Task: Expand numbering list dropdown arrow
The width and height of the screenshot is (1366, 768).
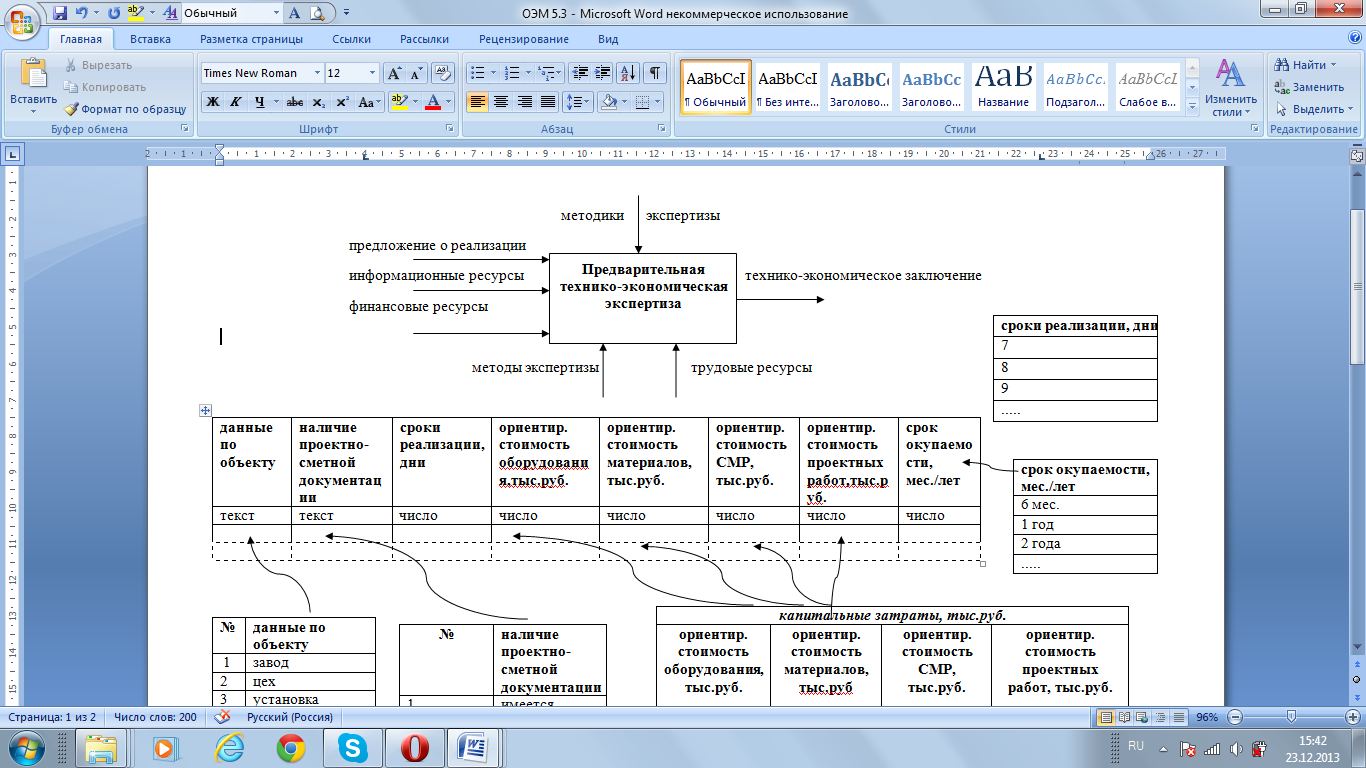Action: coord(528,73)
